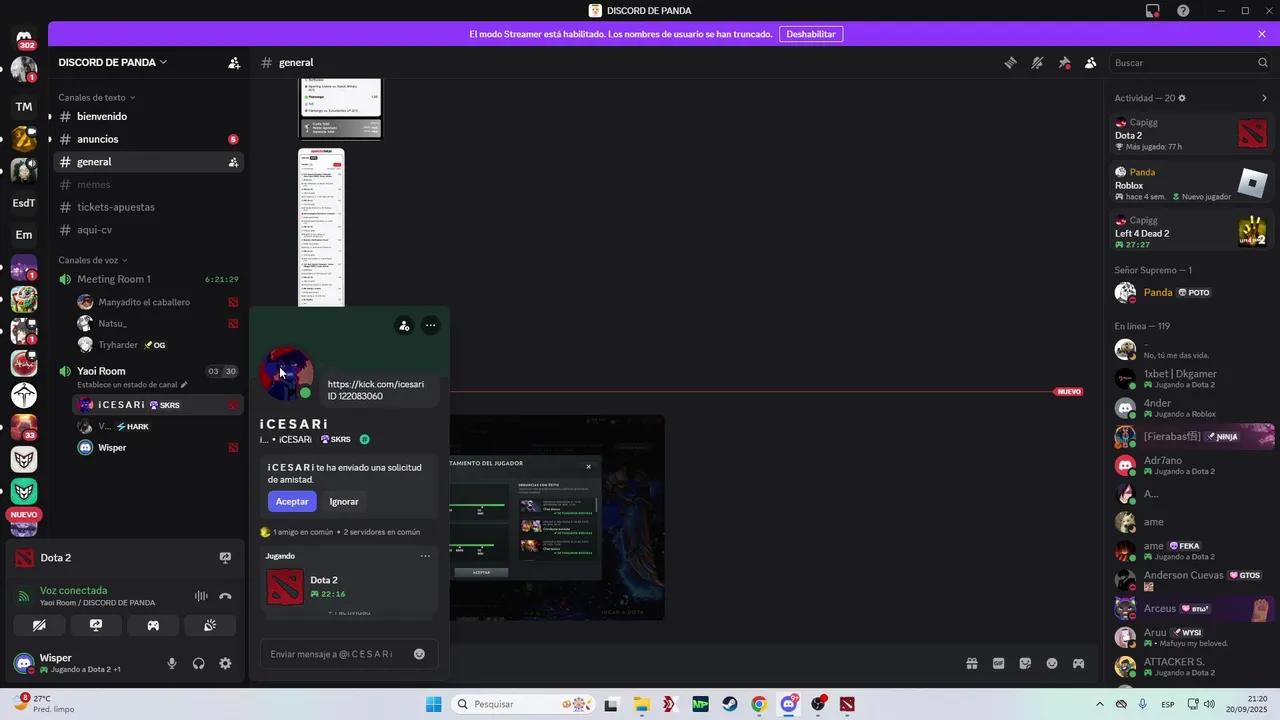This screenshot has height=720, width=1280.
Task: Select the TM server in server list
Action: pos(24,106)
